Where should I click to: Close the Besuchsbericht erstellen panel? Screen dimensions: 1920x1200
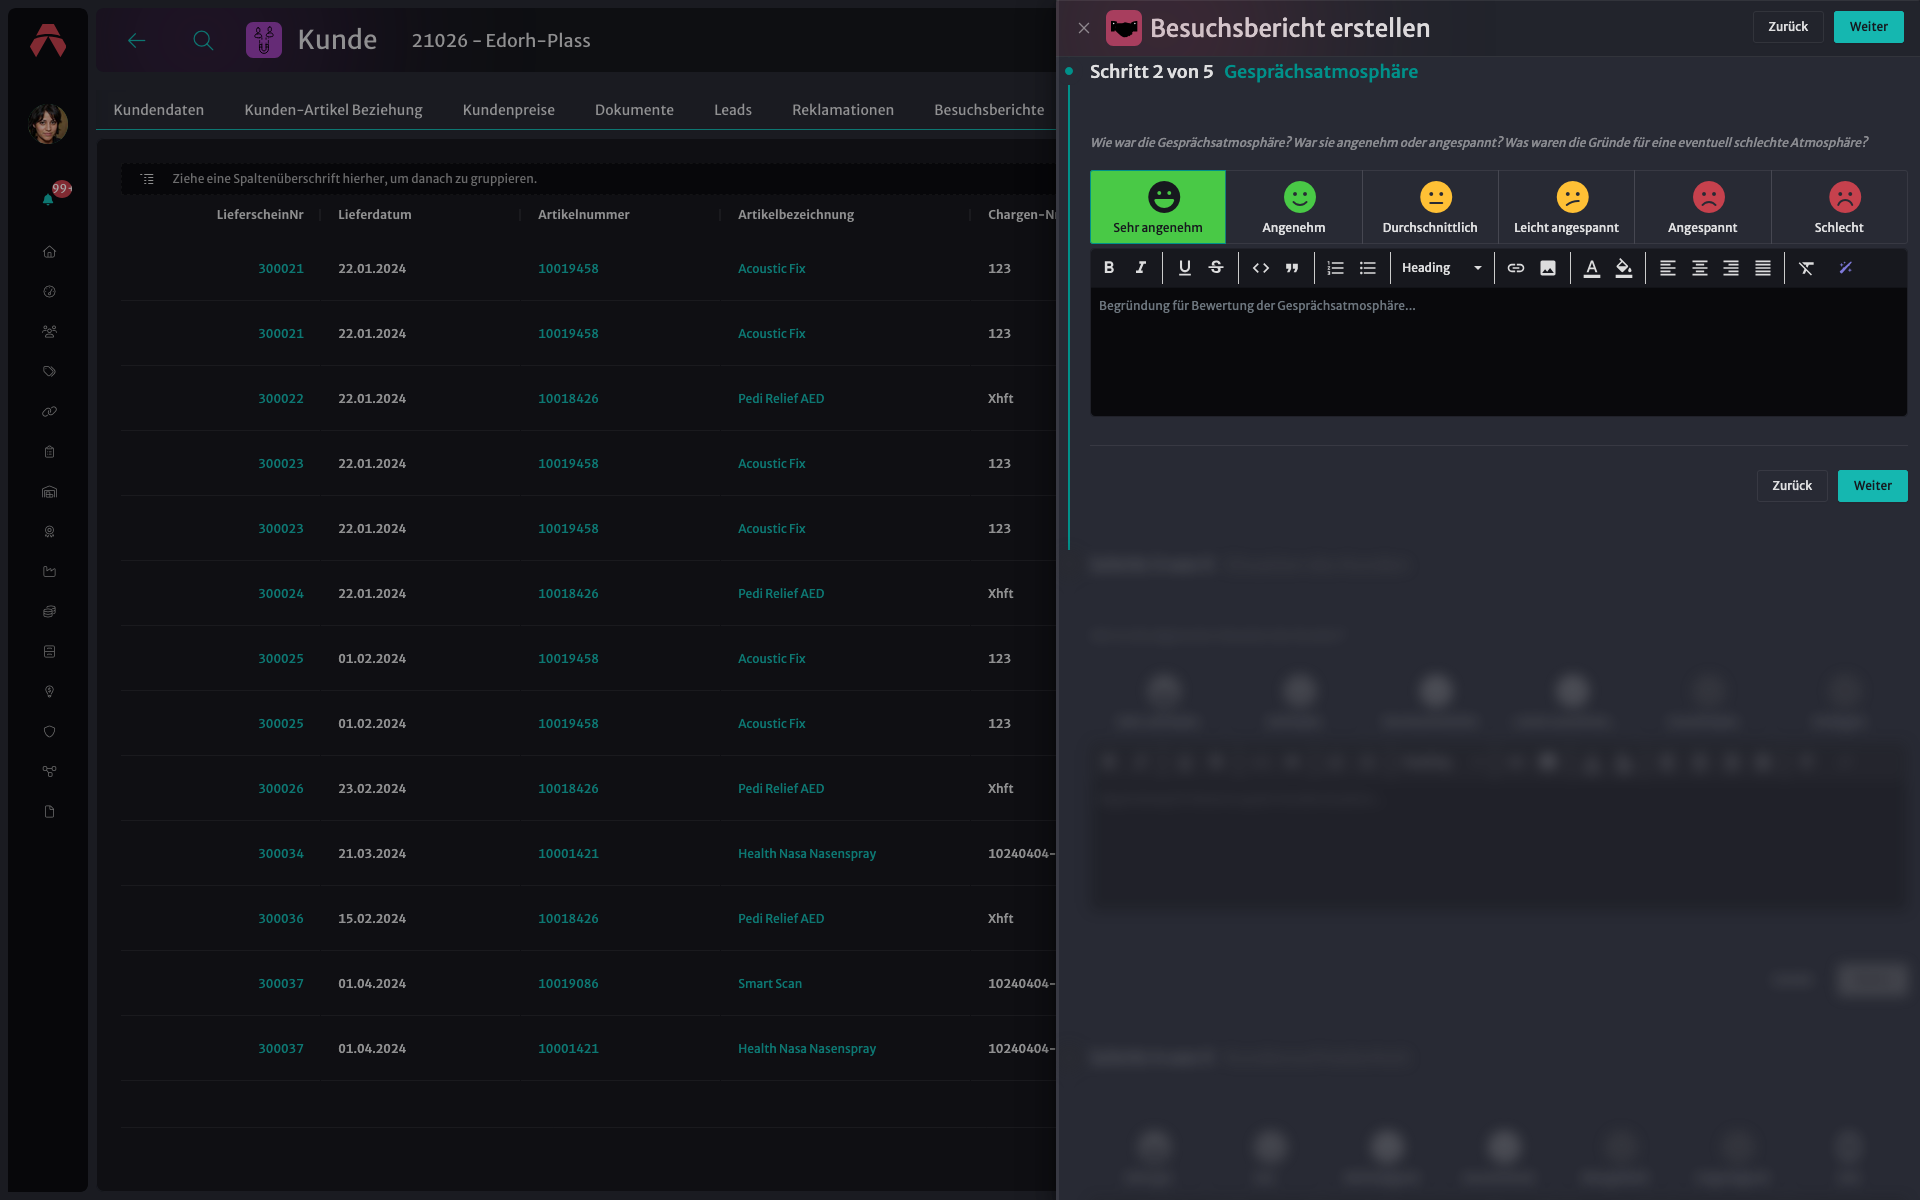click(x=1084, y=28)
